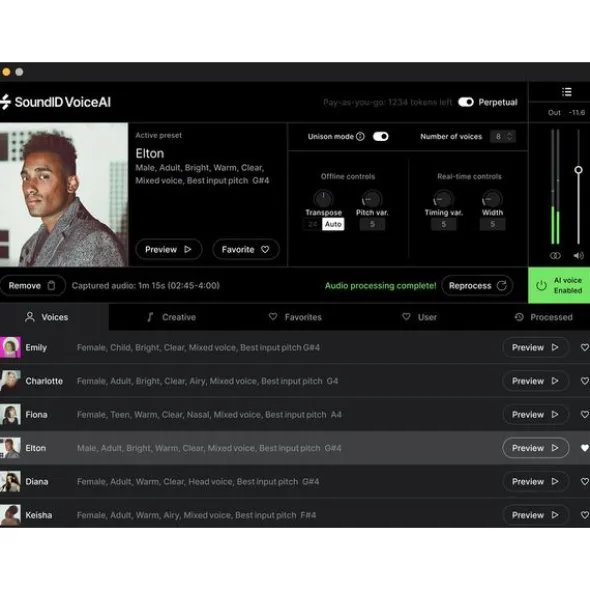Click the Pitch var. knob
The height and width of the screenshot is (591, 590).
(x=372, y=199)
